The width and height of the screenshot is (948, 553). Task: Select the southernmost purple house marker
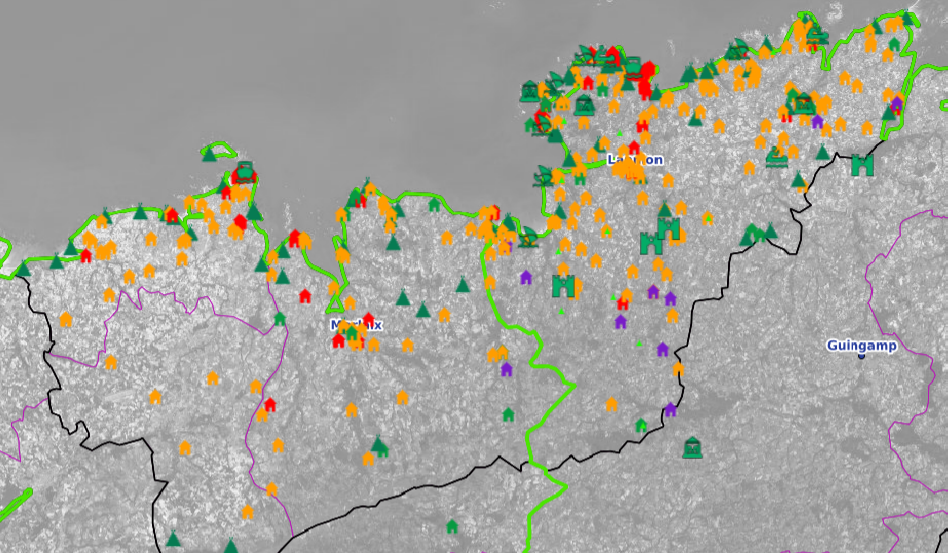click(x=670, y=409)
